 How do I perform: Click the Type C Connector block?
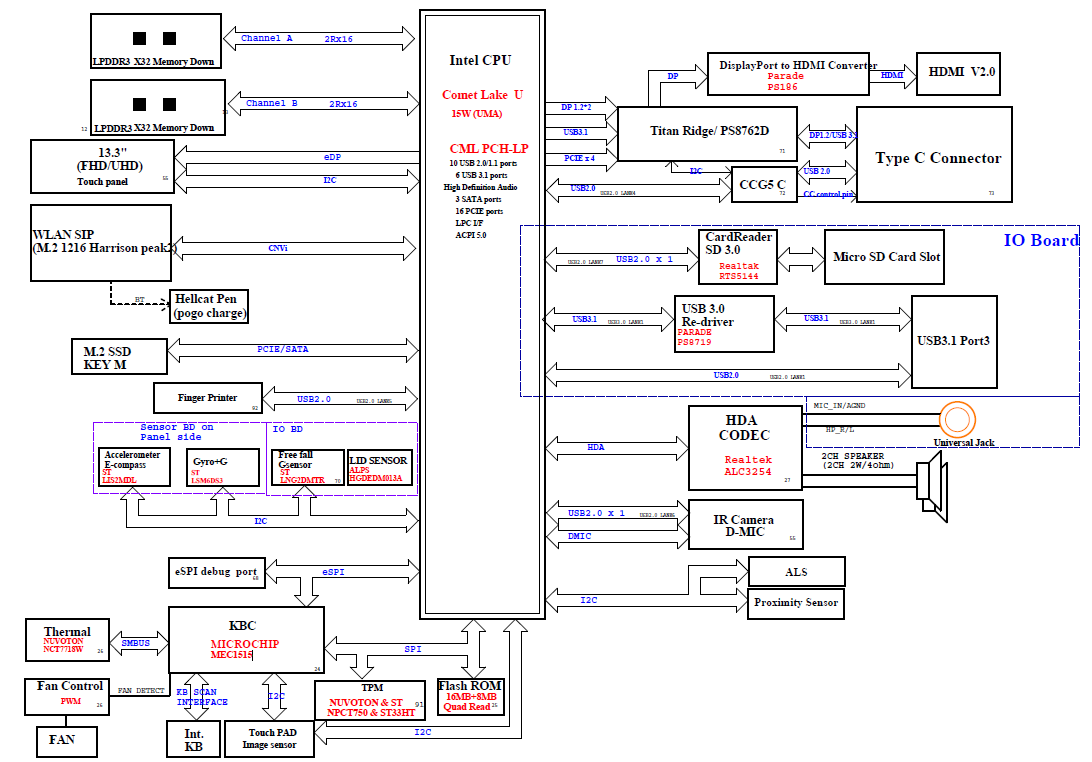click(937, 158)
